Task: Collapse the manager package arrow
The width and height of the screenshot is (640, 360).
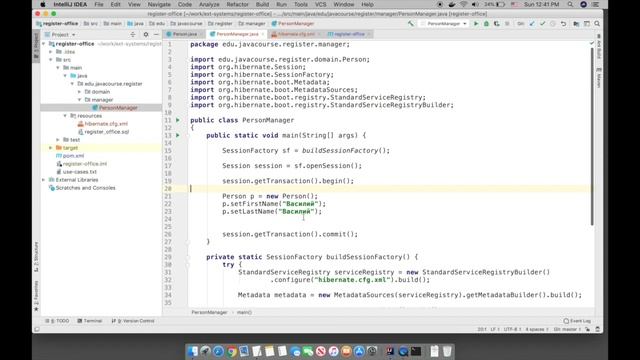Action: tap(80, 100)
